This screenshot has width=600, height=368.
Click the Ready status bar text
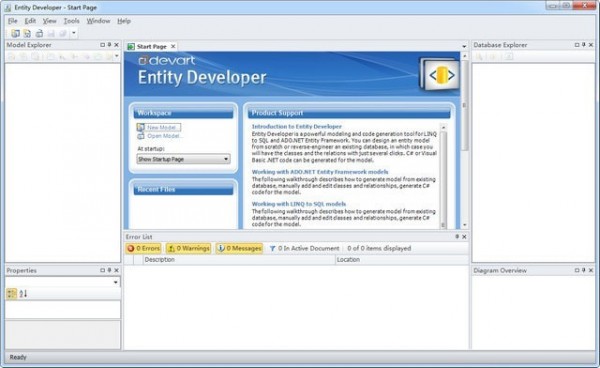[18, 357]
